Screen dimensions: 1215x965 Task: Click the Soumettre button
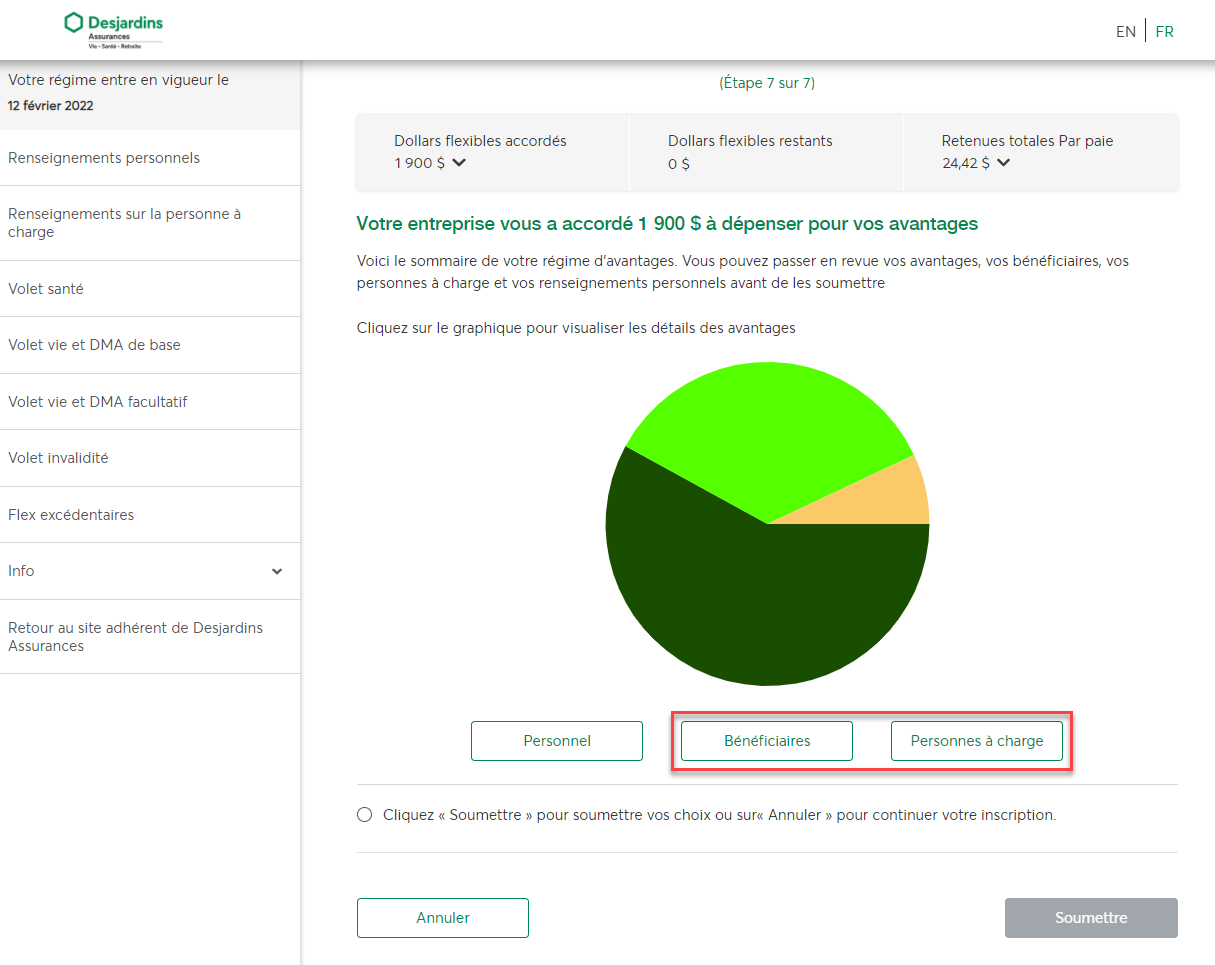pos(1091,918)
